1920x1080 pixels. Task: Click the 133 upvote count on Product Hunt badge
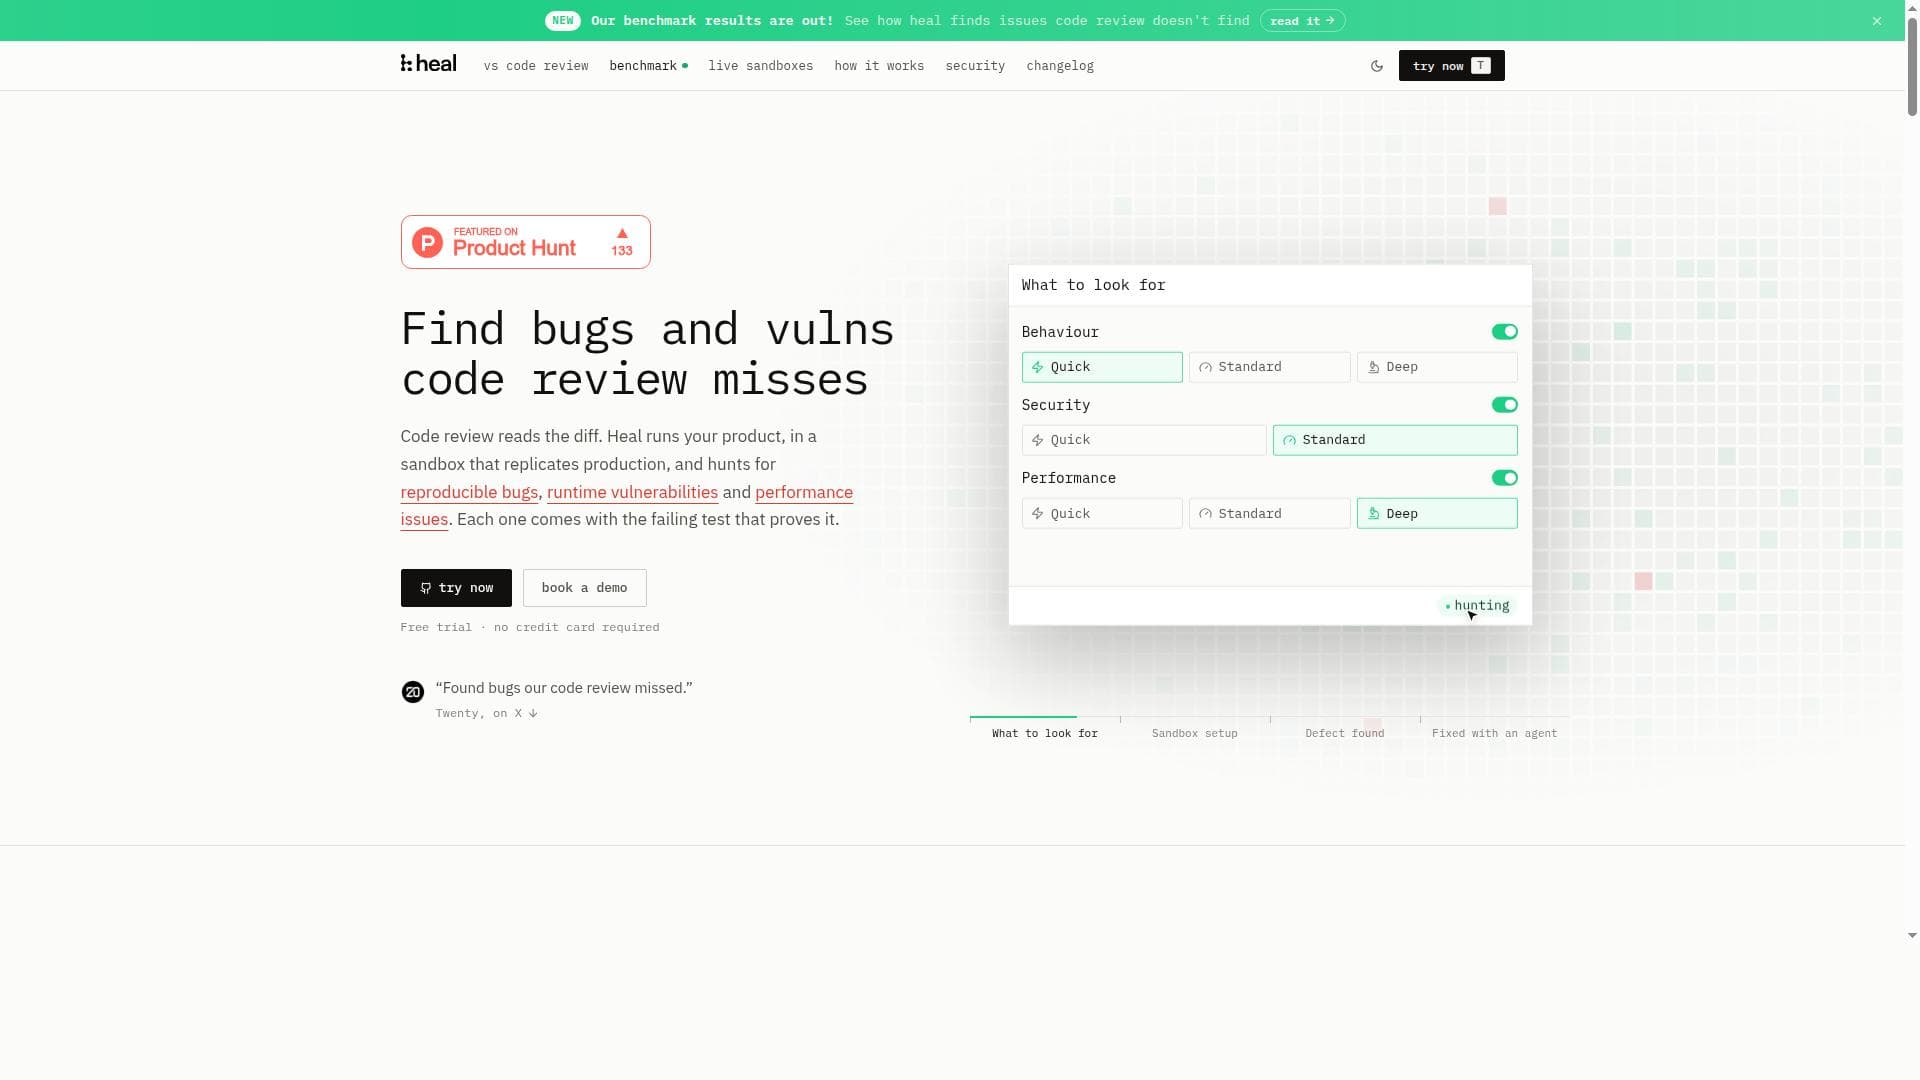(x=622, y=251)
